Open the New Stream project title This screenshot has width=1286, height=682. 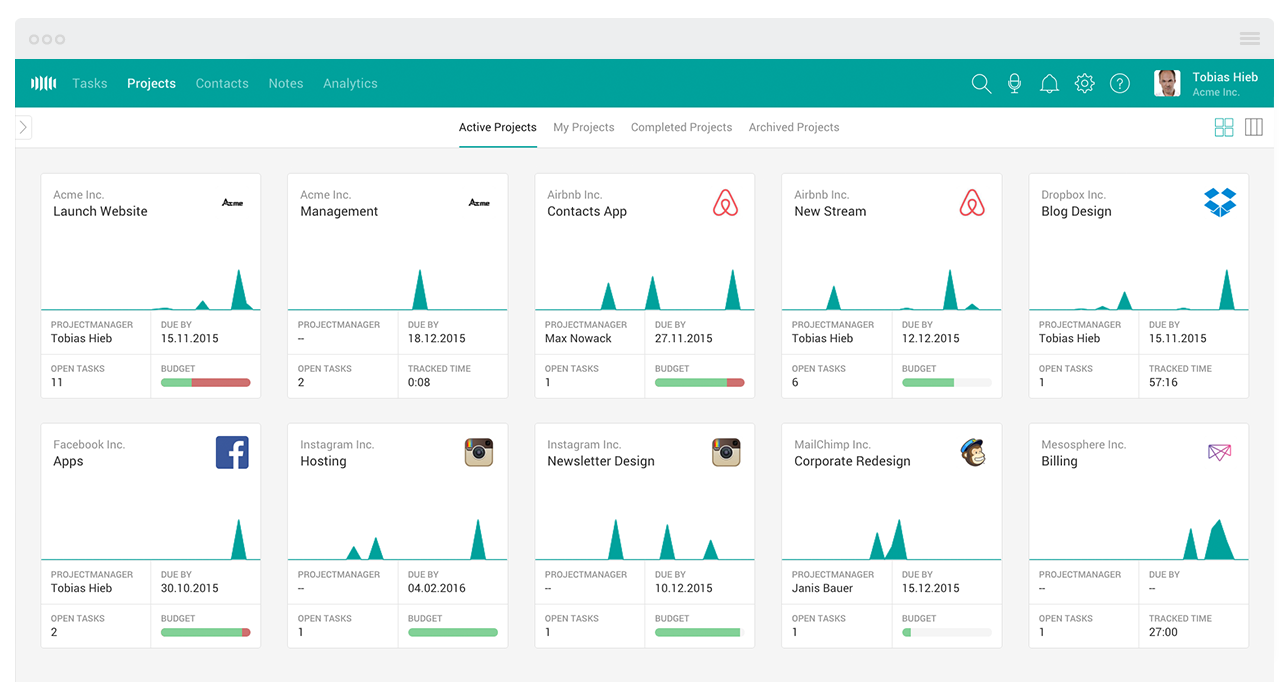pos(830,211)
